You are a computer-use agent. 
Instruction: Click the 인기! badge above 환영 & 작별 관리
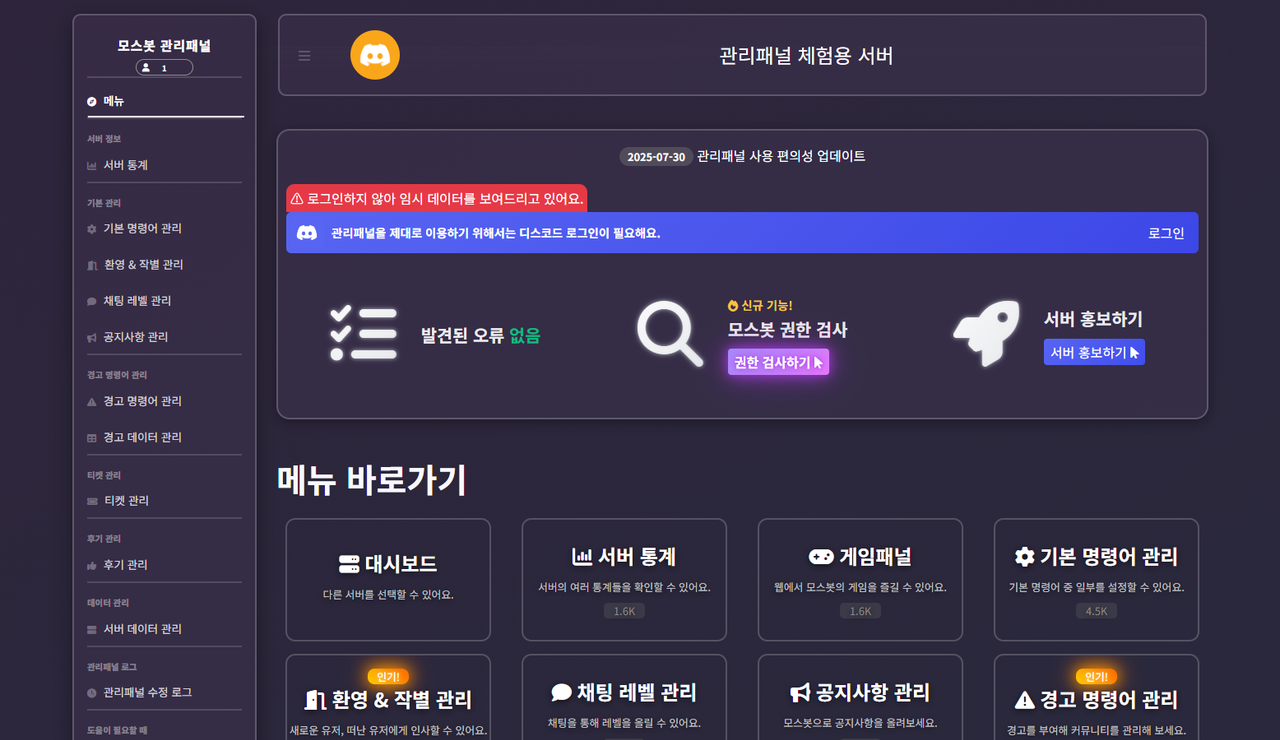click(388, 677)
